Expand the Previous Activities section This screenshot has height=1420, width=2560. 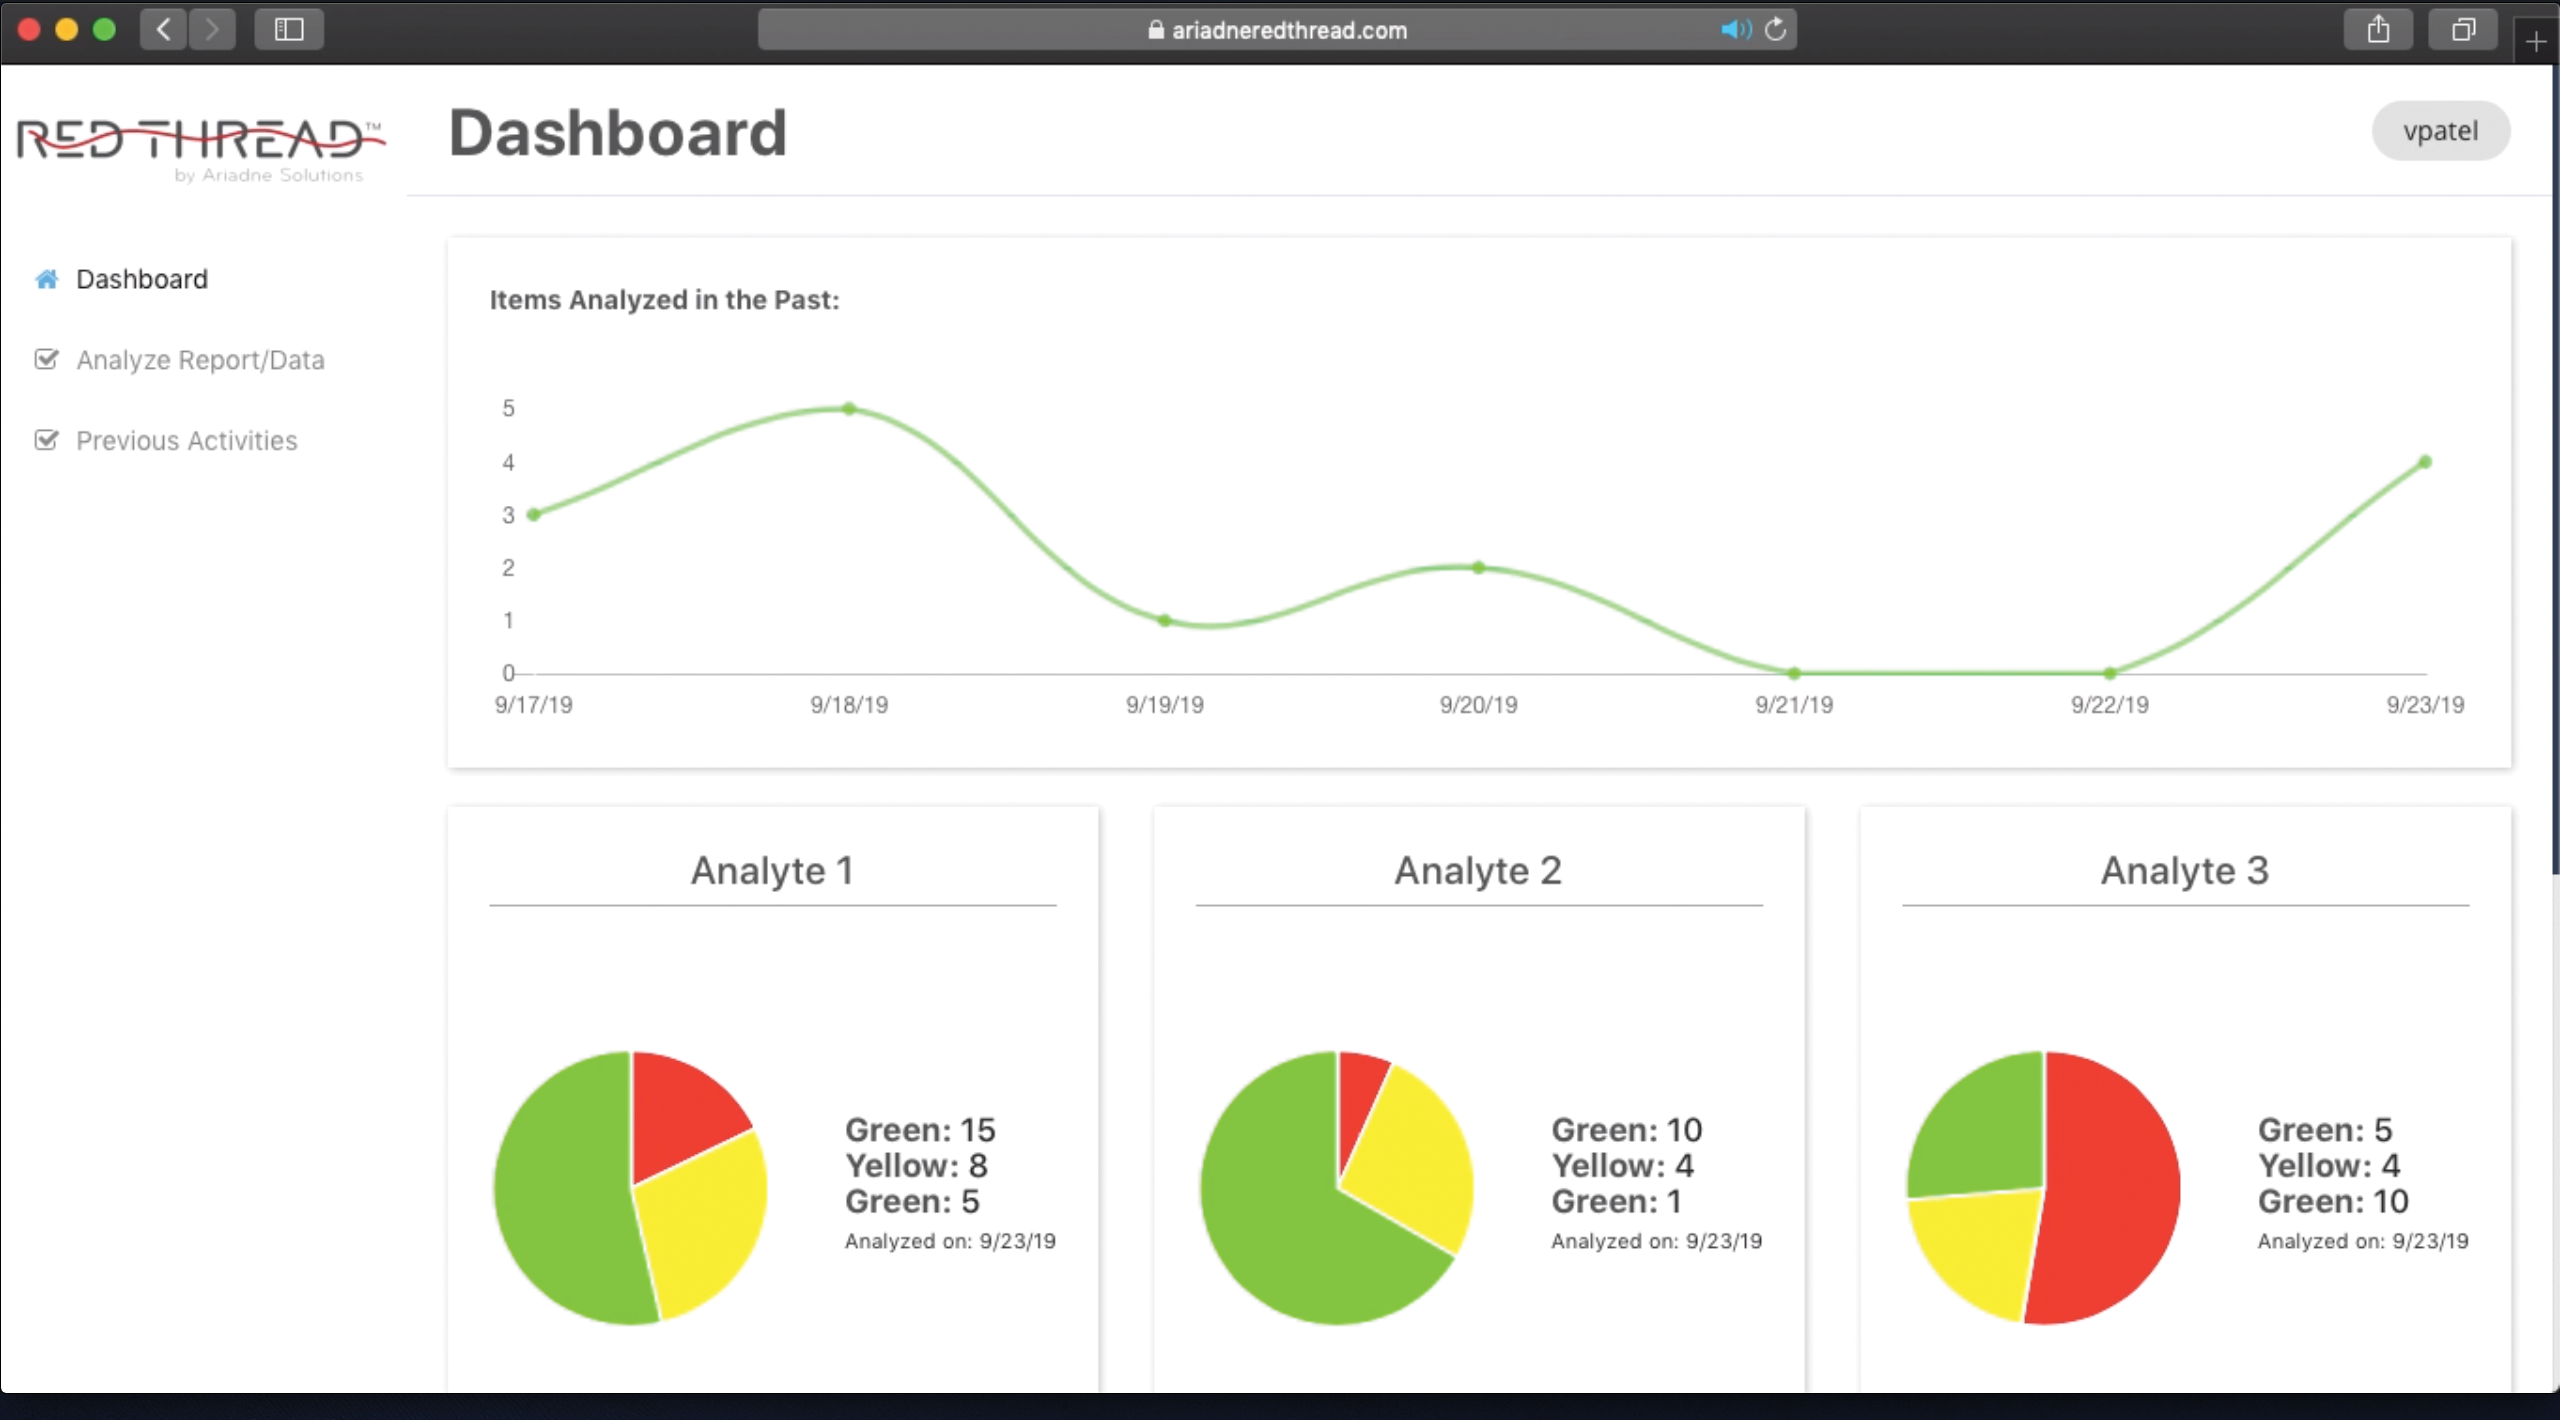click(186, 440)
